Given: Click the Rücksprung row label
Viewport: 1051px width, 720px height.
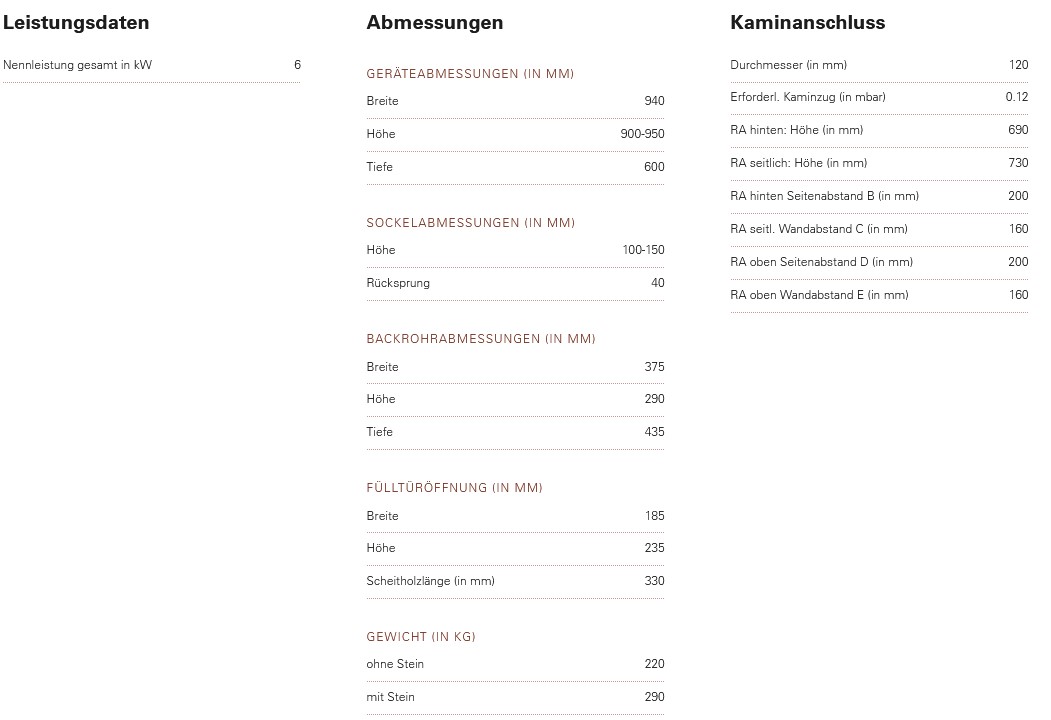Looking at the screenshot, I should [x=398, y=283].
